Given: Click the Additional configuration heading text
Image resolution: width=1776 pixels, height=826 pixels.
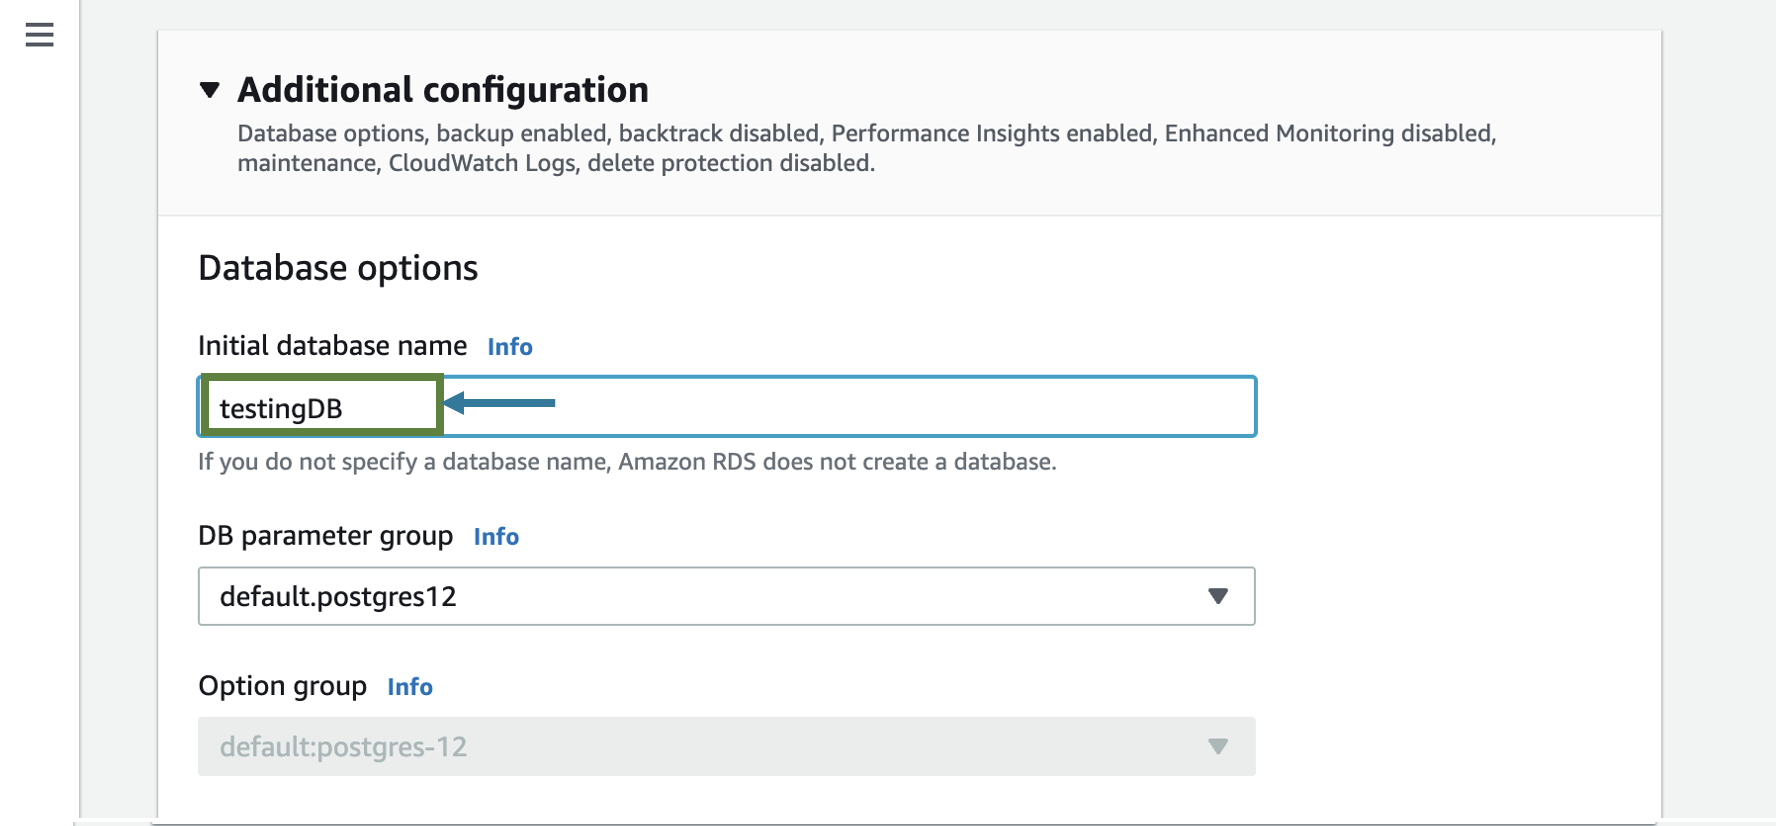Looking at the screenshot, I should pyautogui.click(x=442, y=90).
